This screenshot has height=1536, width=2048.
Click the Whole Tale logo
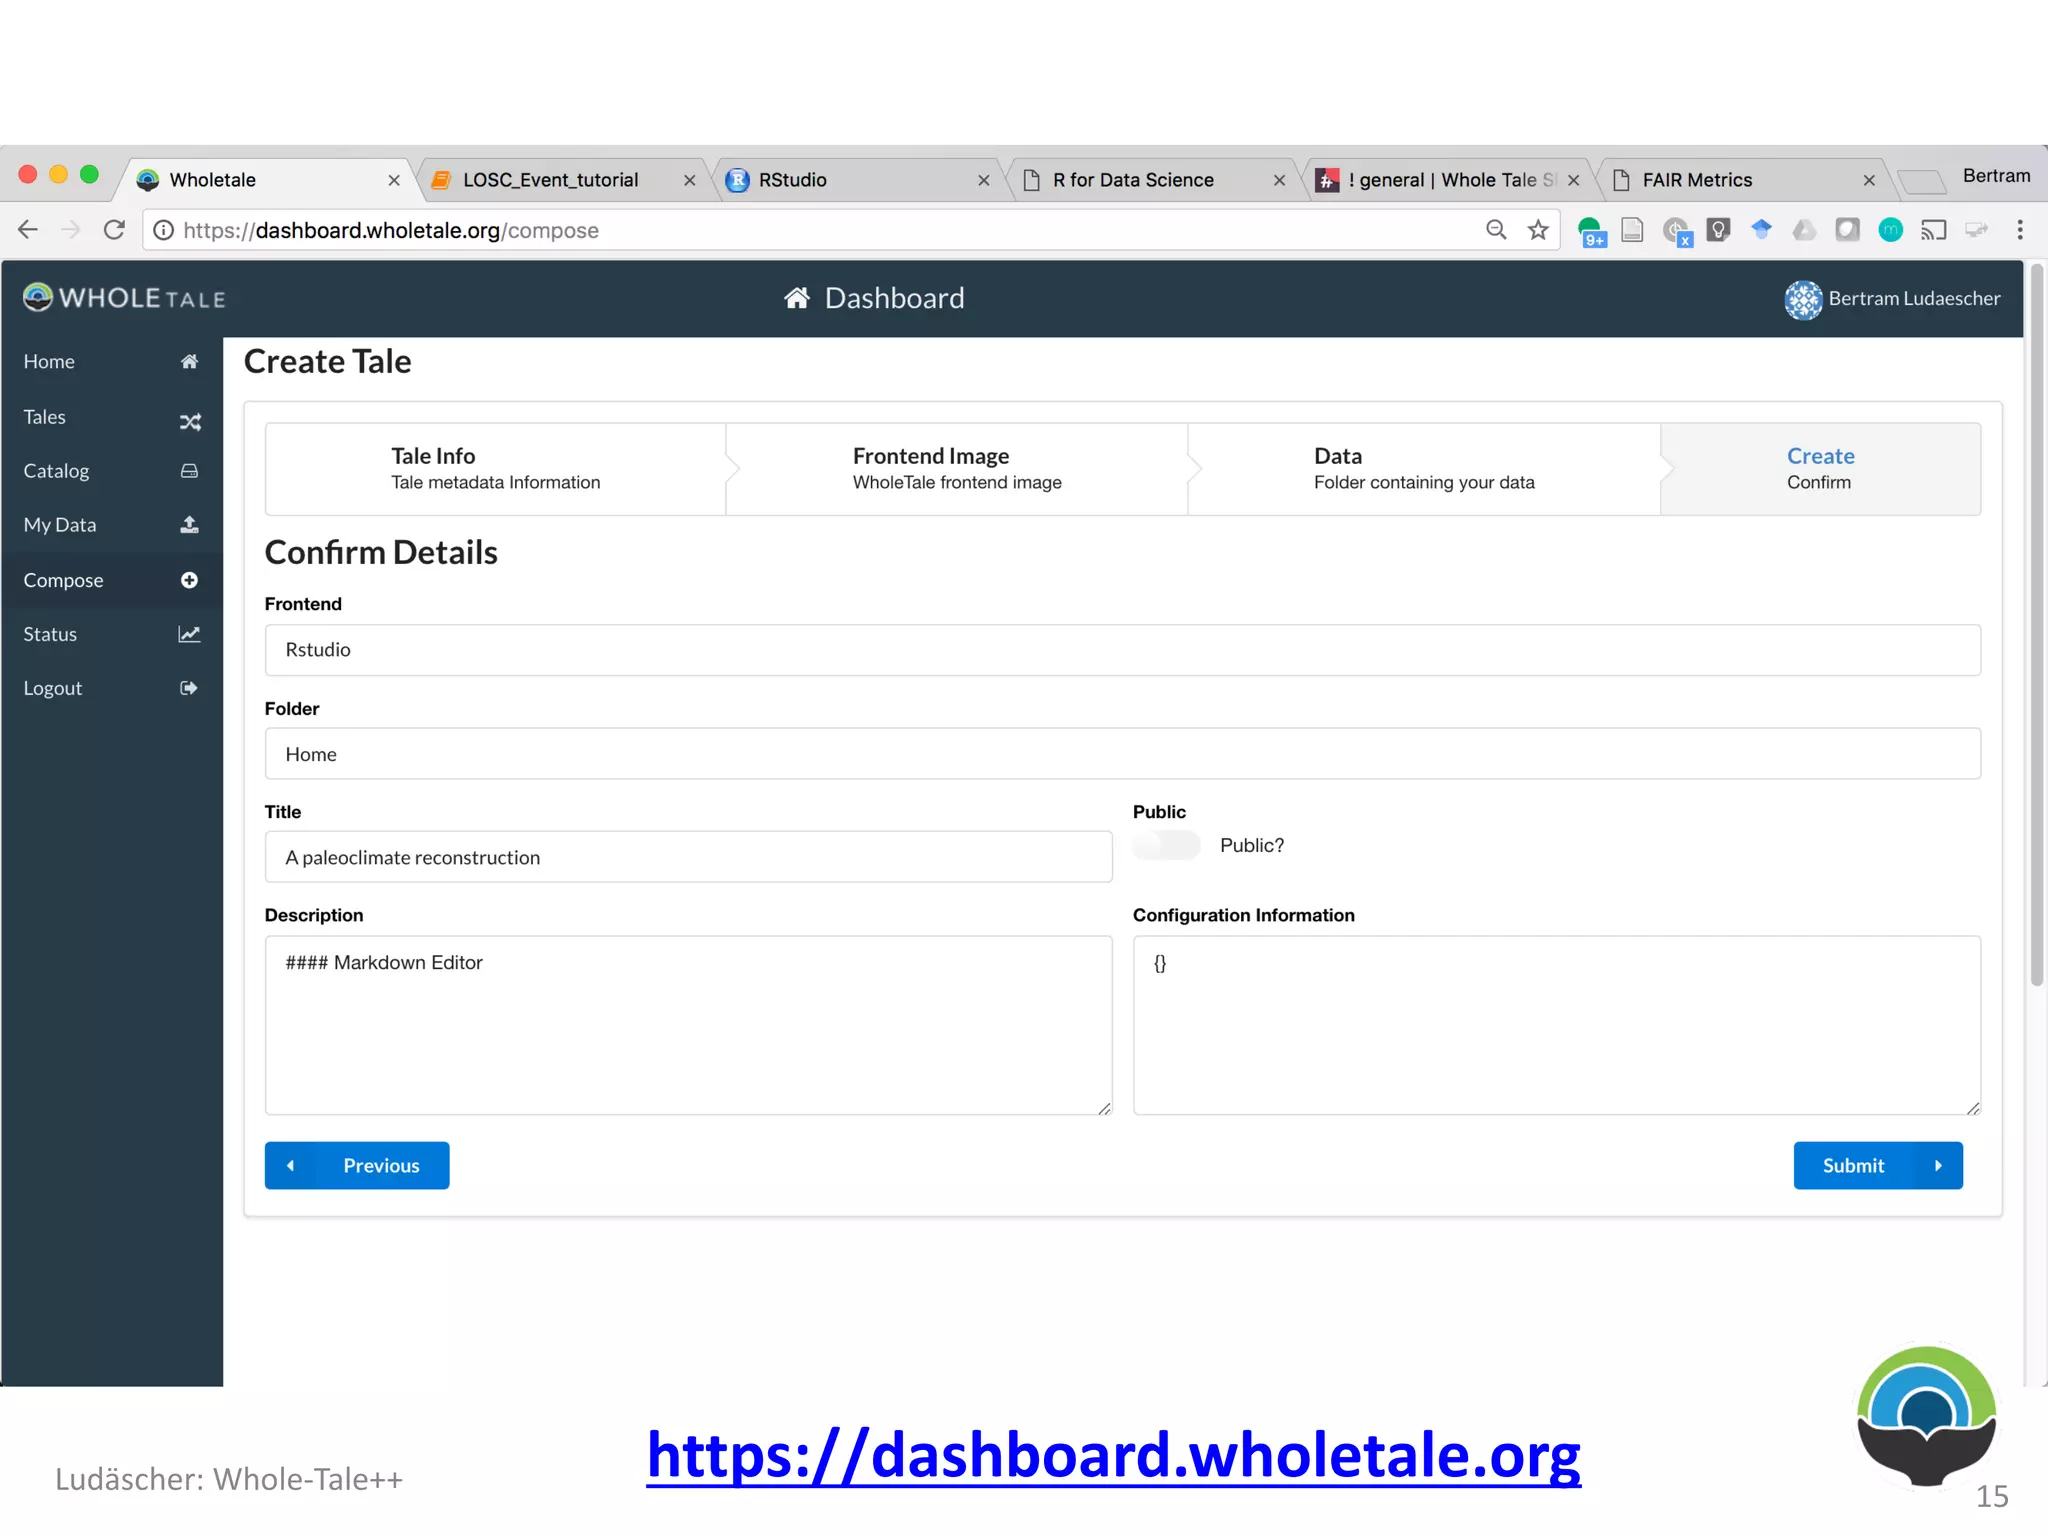[x=124, y=298]
